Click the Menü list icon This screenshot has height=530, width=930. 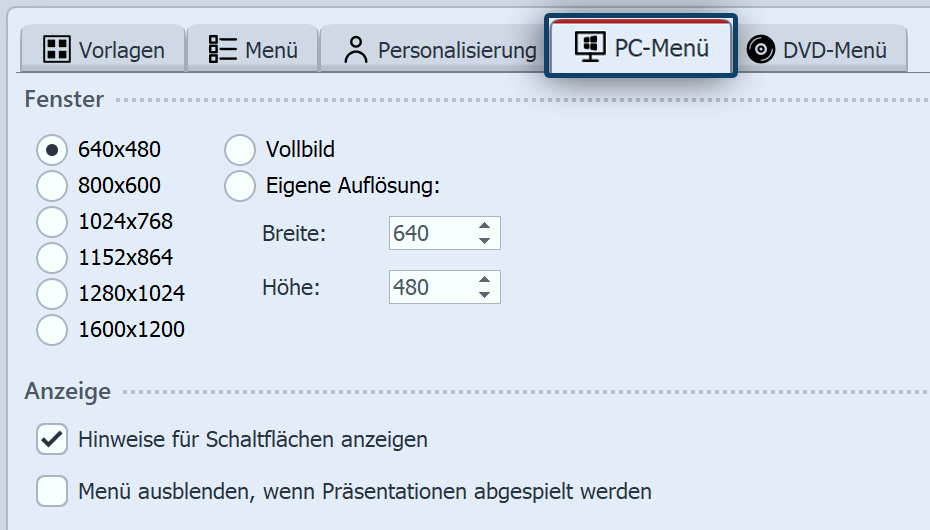[222, 49]
